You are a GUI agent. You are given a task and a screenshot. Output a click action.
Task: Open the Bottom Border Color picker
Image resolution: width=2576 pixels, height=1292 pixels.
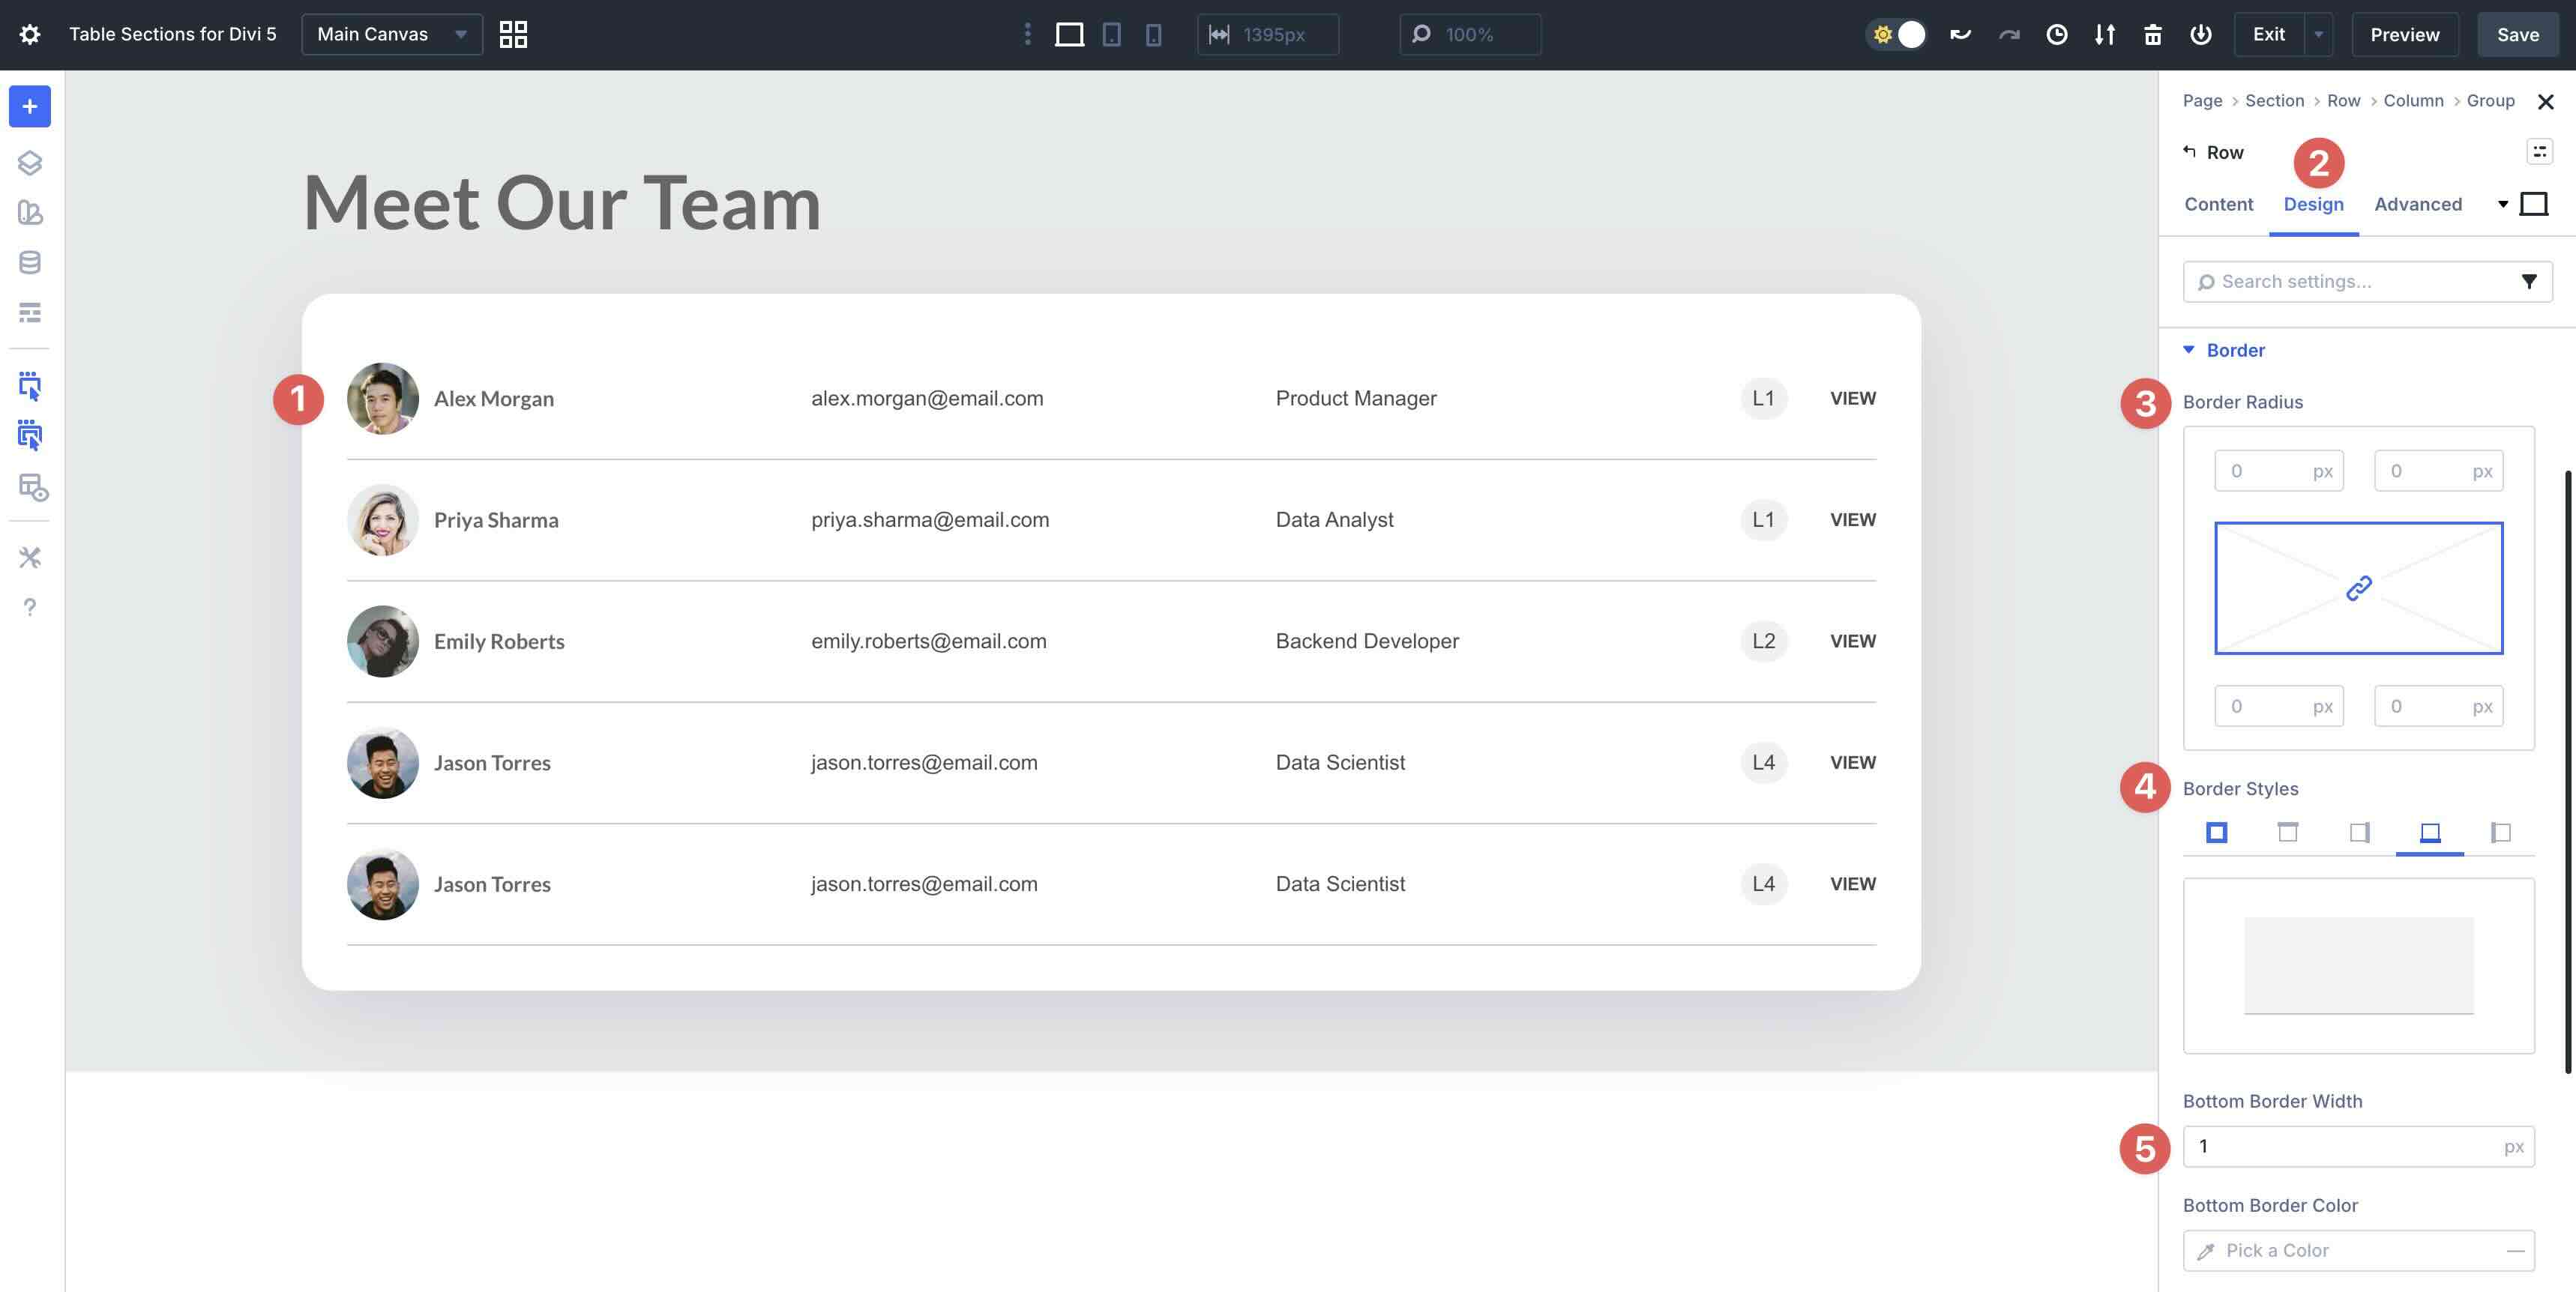(2357, 1249)
